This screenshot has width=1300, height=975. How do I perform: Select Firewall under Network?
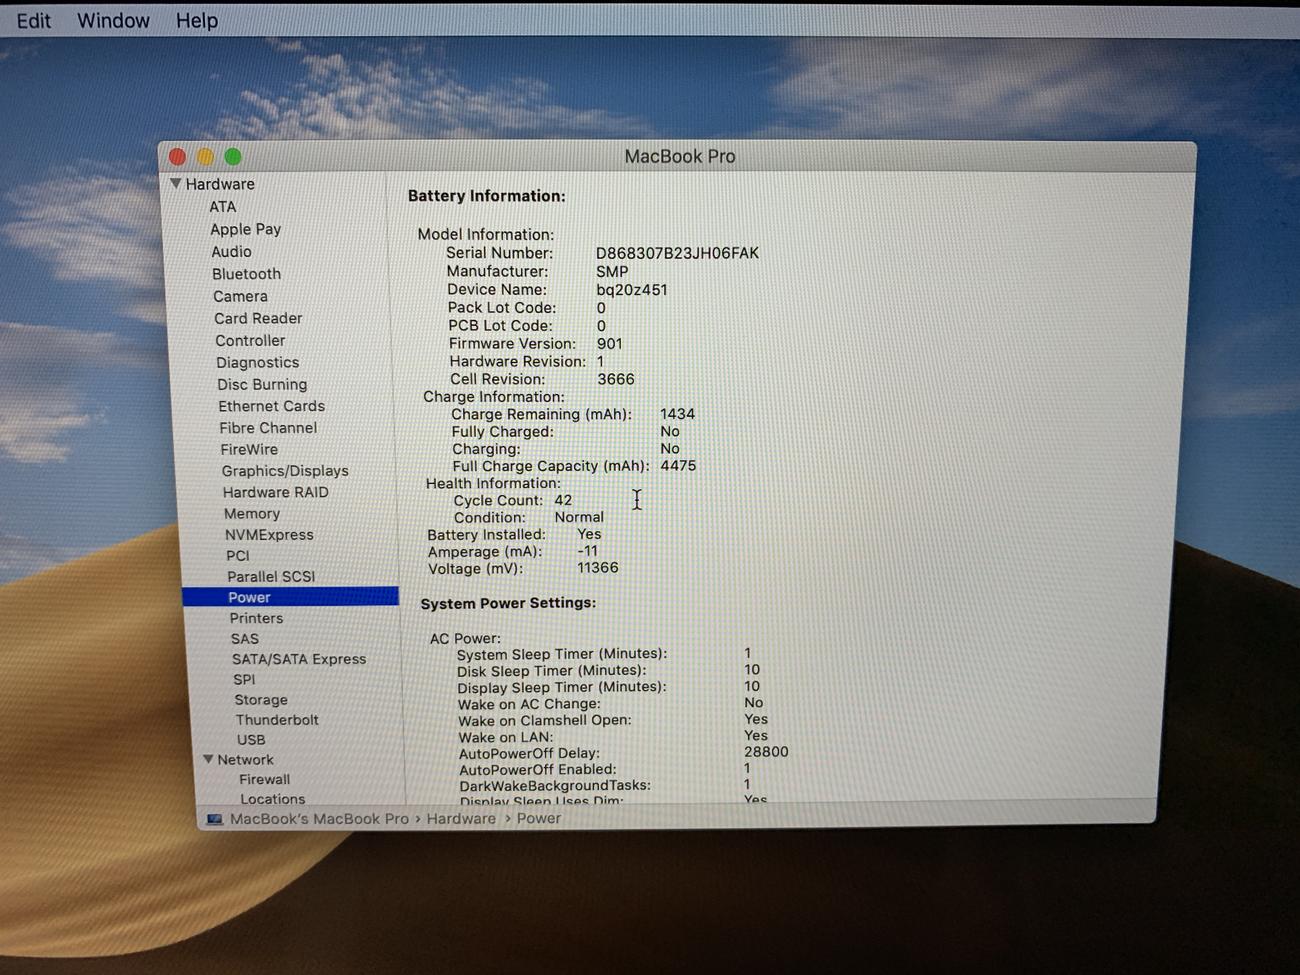(x=264, y=780)
